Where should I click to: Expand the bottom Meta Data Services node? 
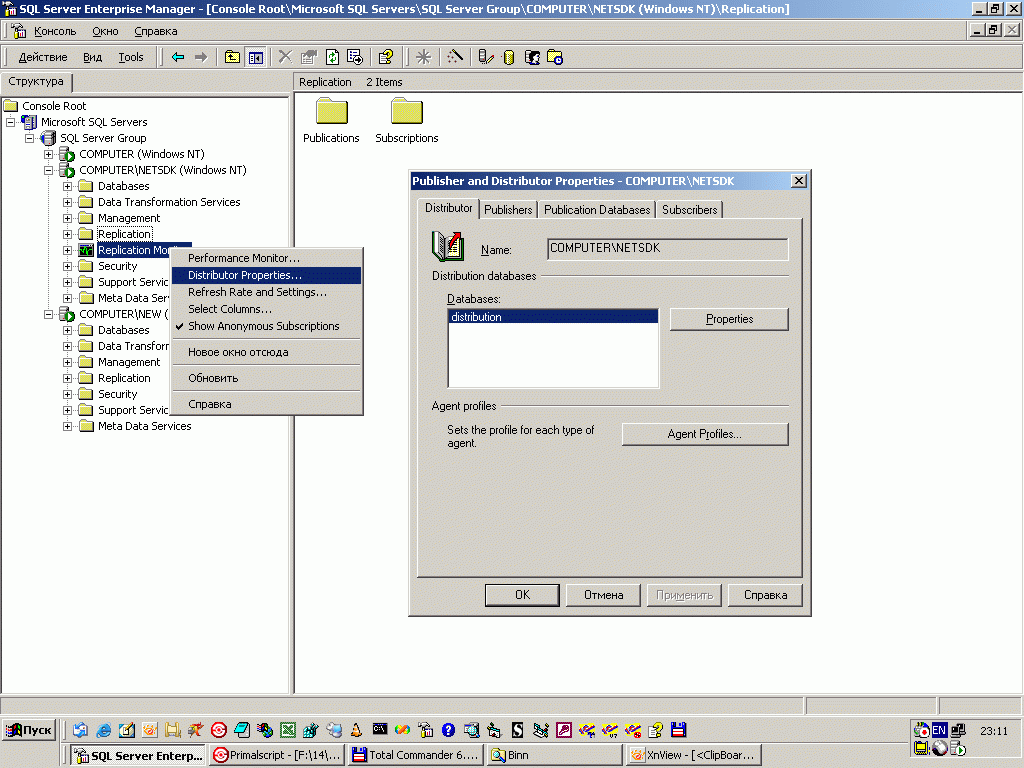click(67, 426)
